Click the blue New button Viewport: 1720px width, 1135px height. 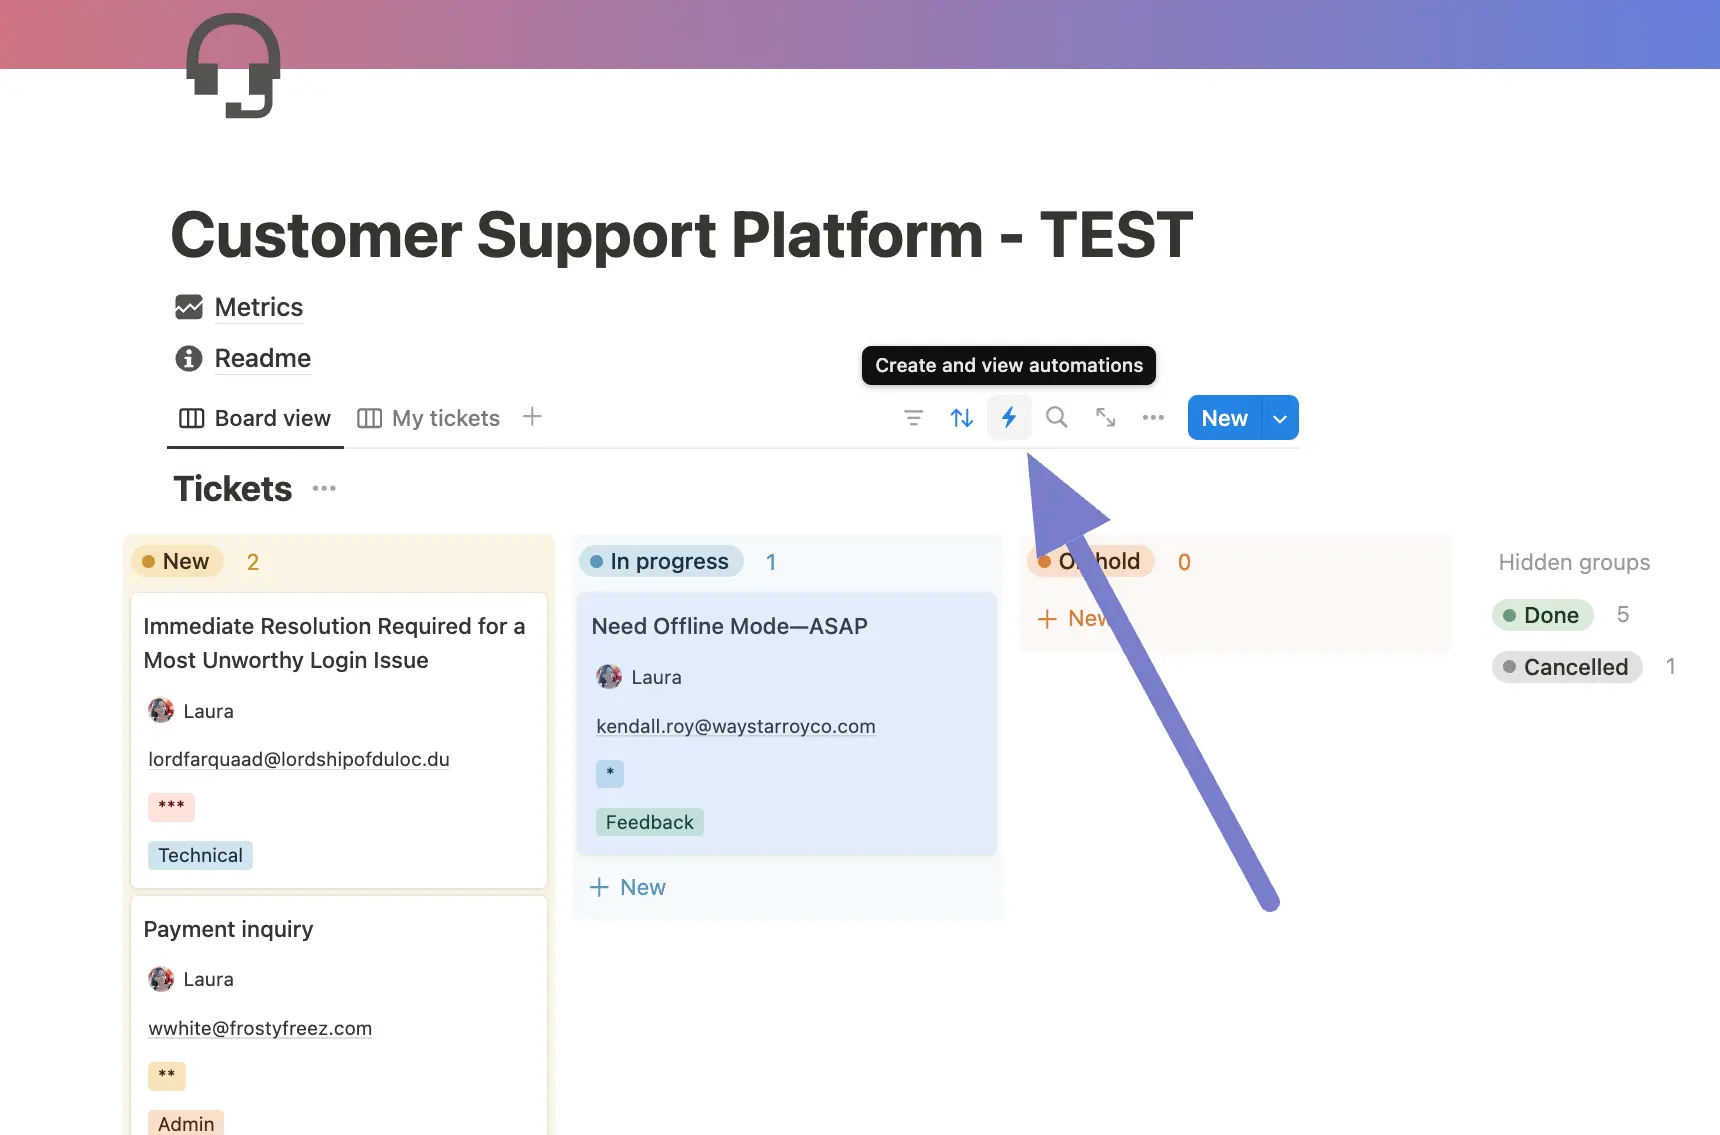click(1224, 418)
